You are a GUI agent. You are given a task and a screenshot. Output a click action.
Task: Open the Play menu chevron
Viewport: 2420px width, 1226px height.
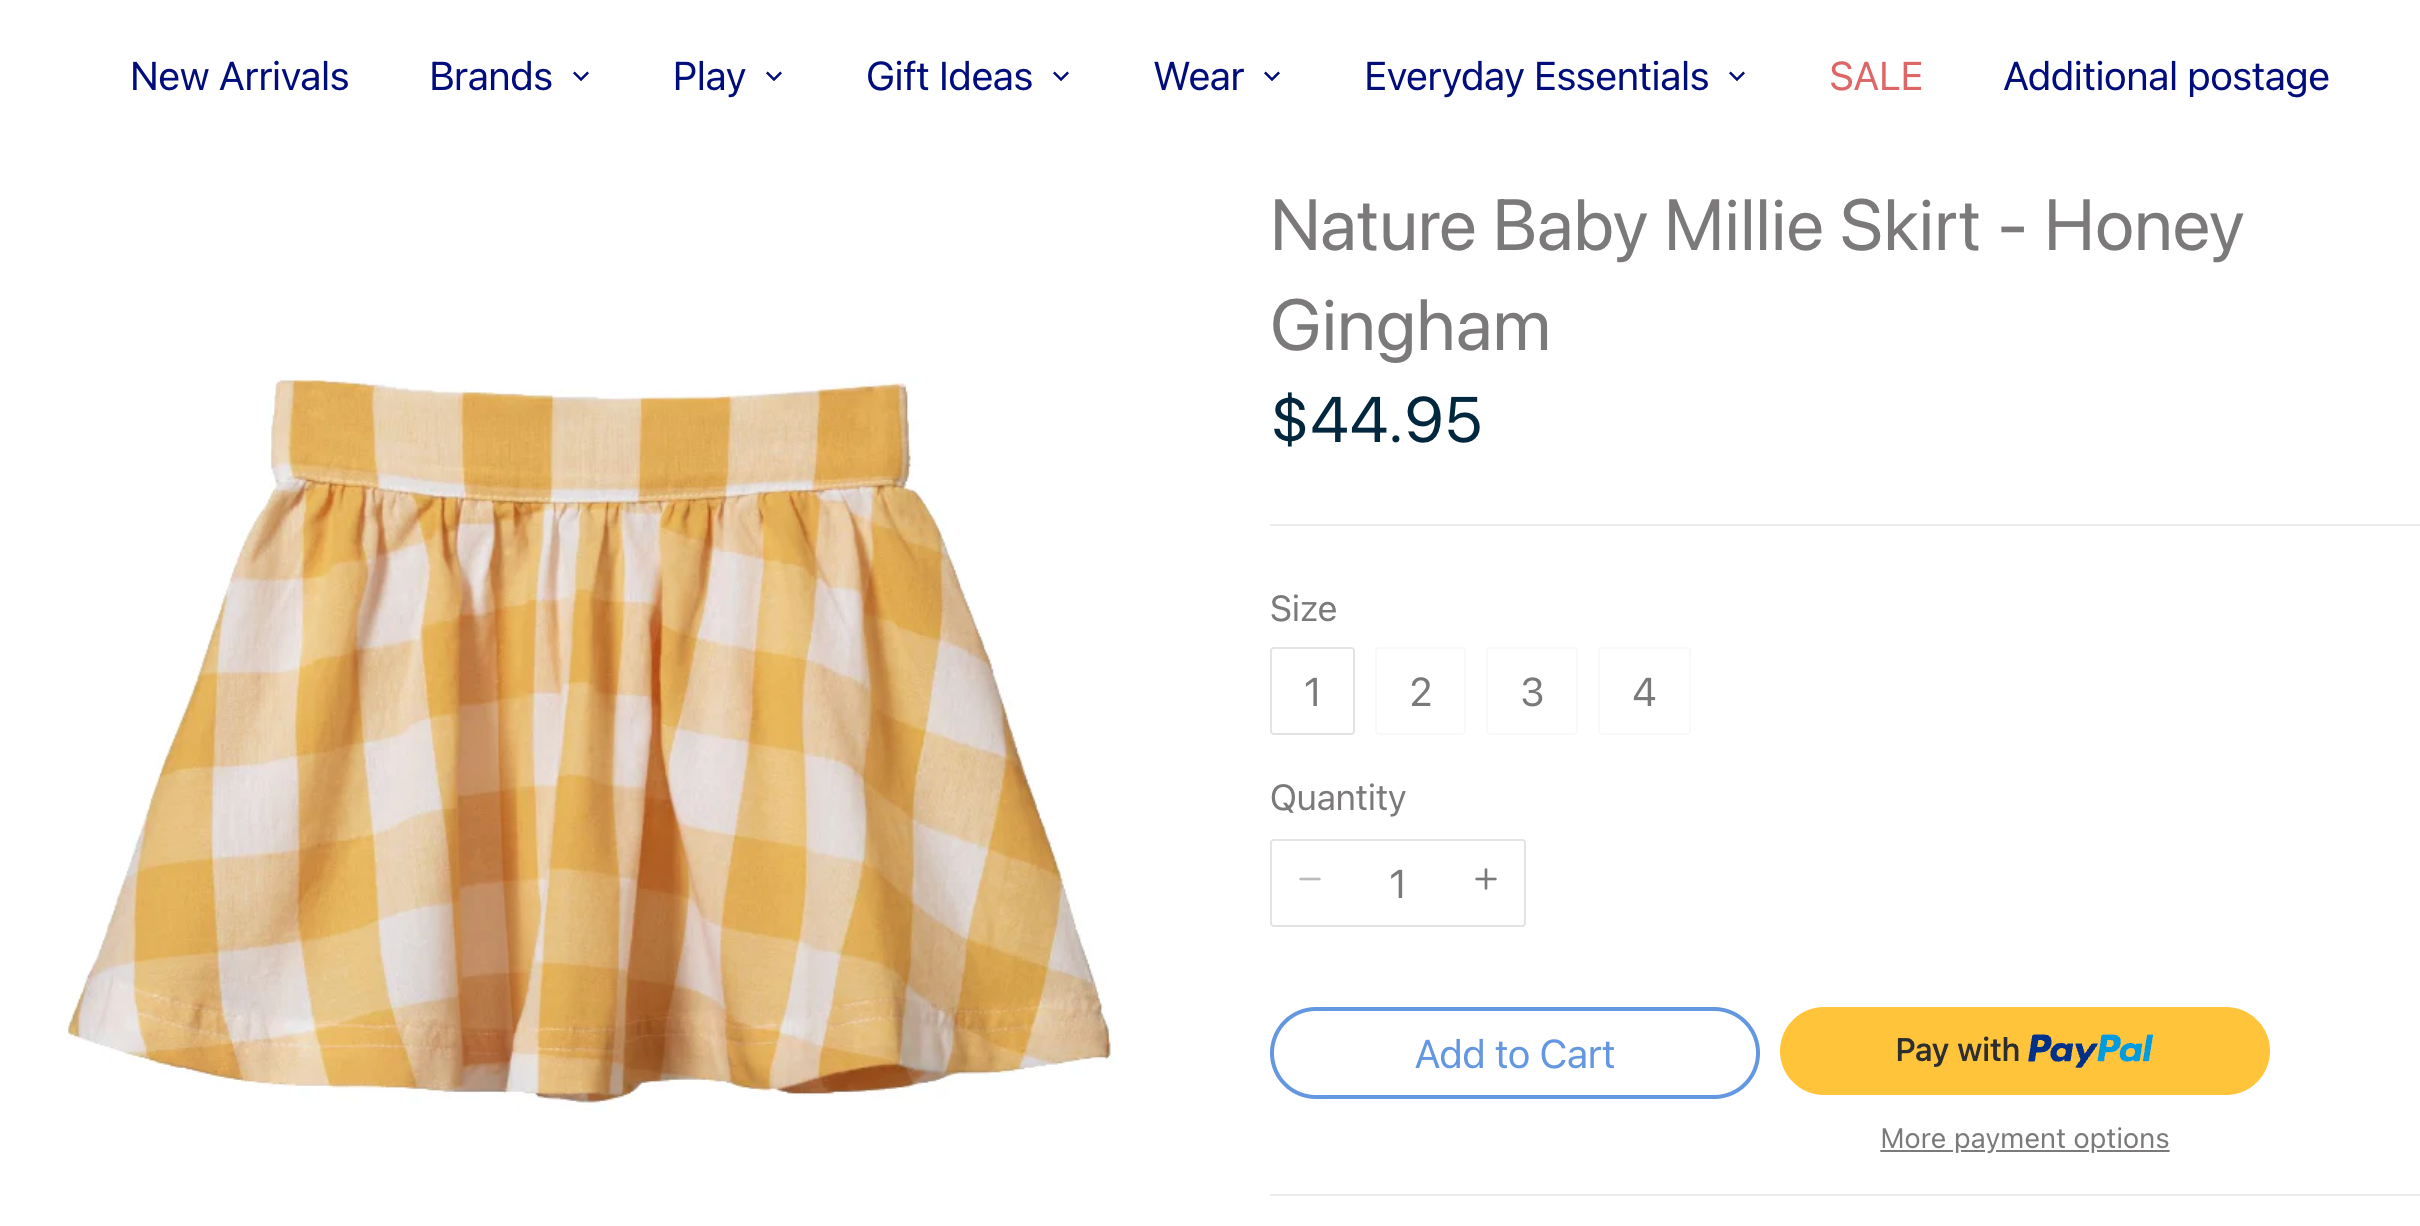[774, 77]
